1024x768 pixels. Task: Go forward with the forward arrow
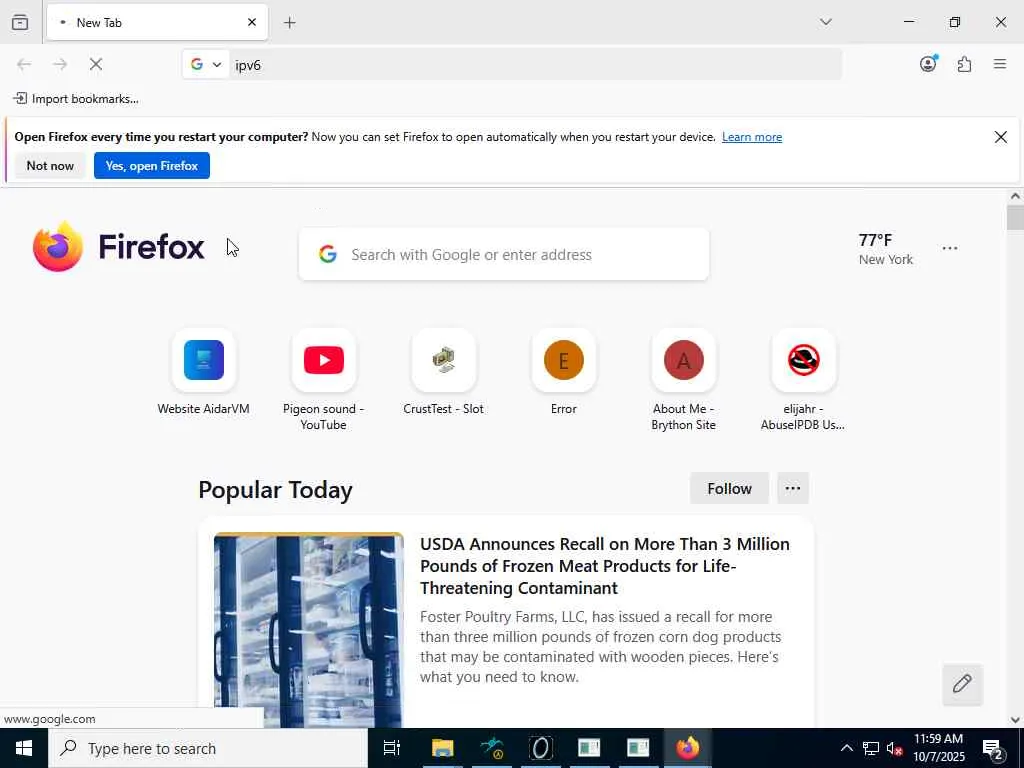pos(60,64)
